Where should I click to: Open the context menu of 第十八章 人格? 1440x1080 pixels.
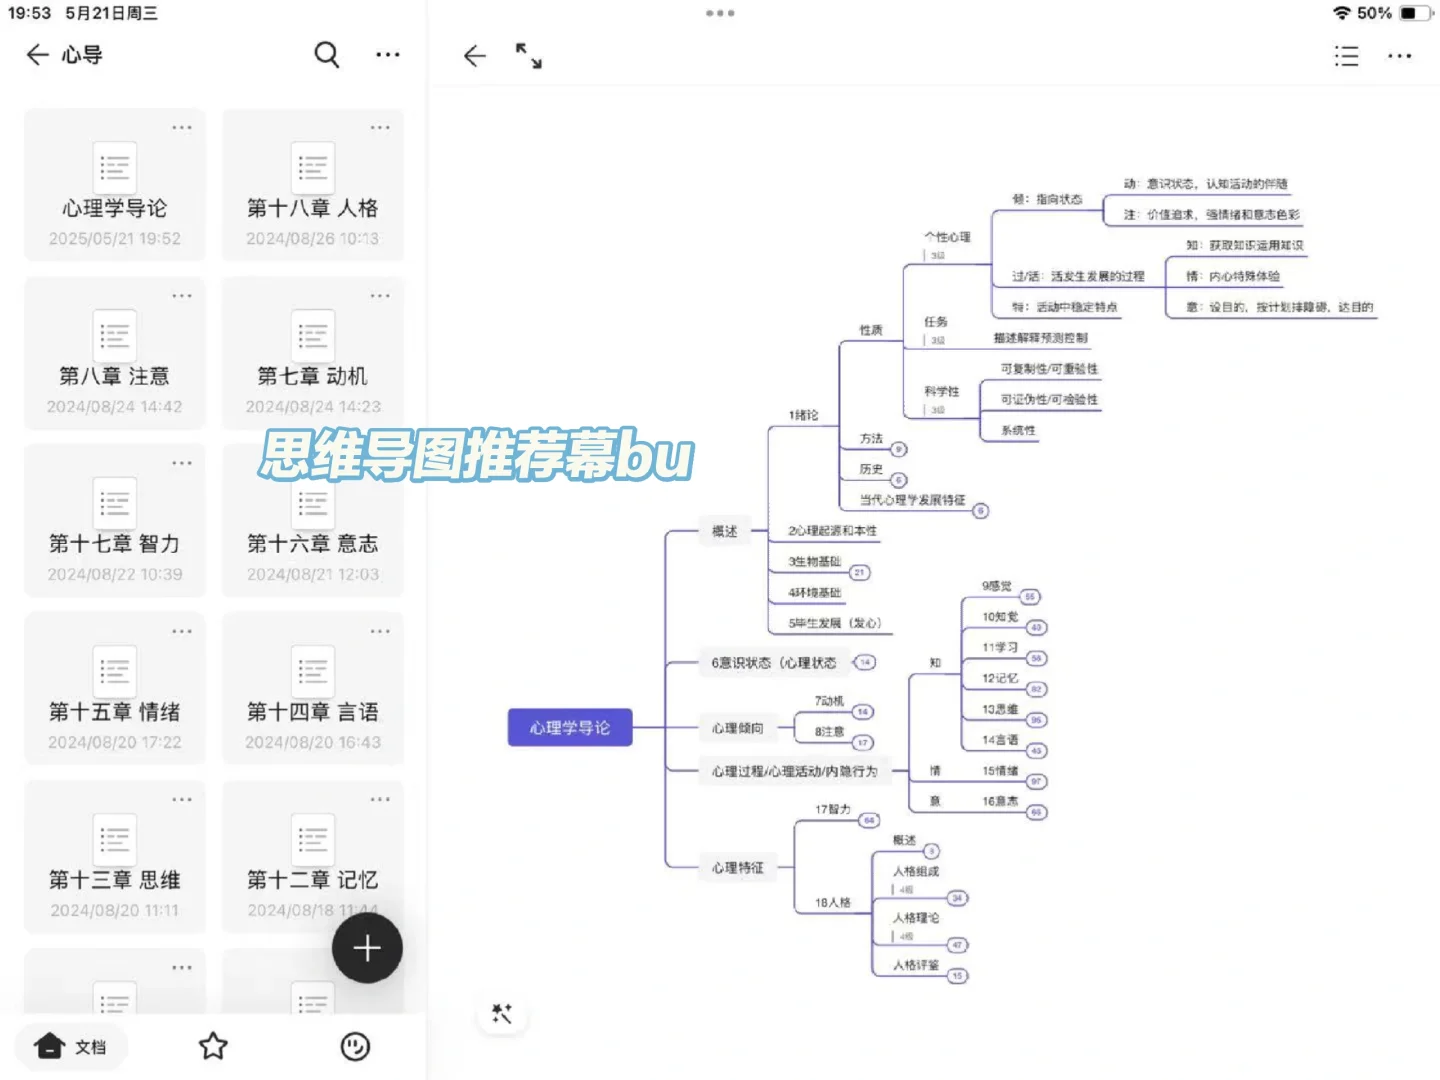pyautogui.click(x=379, y=127)
